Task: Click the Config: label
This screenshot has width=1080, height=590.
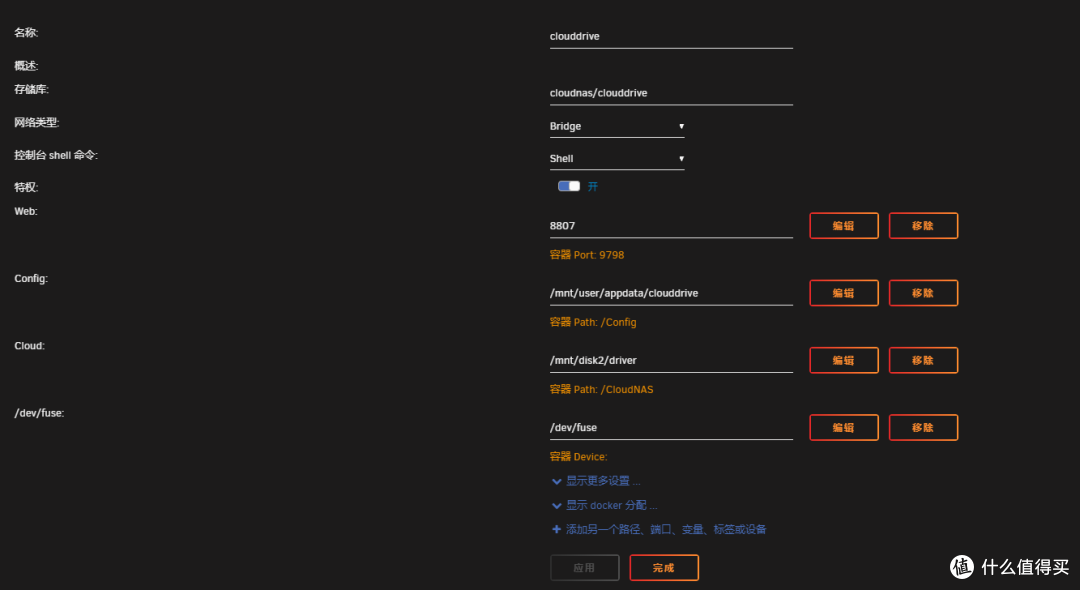Action: pyautogui.click(x=31, y=279)
